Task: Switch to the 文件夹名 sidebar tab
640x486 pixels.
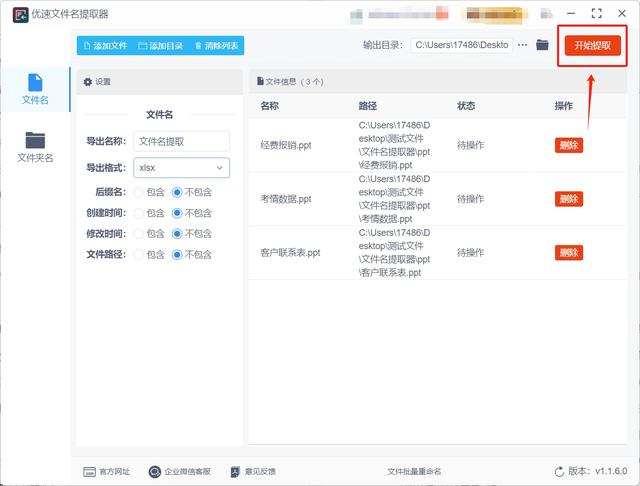Action: click(35, 147)
